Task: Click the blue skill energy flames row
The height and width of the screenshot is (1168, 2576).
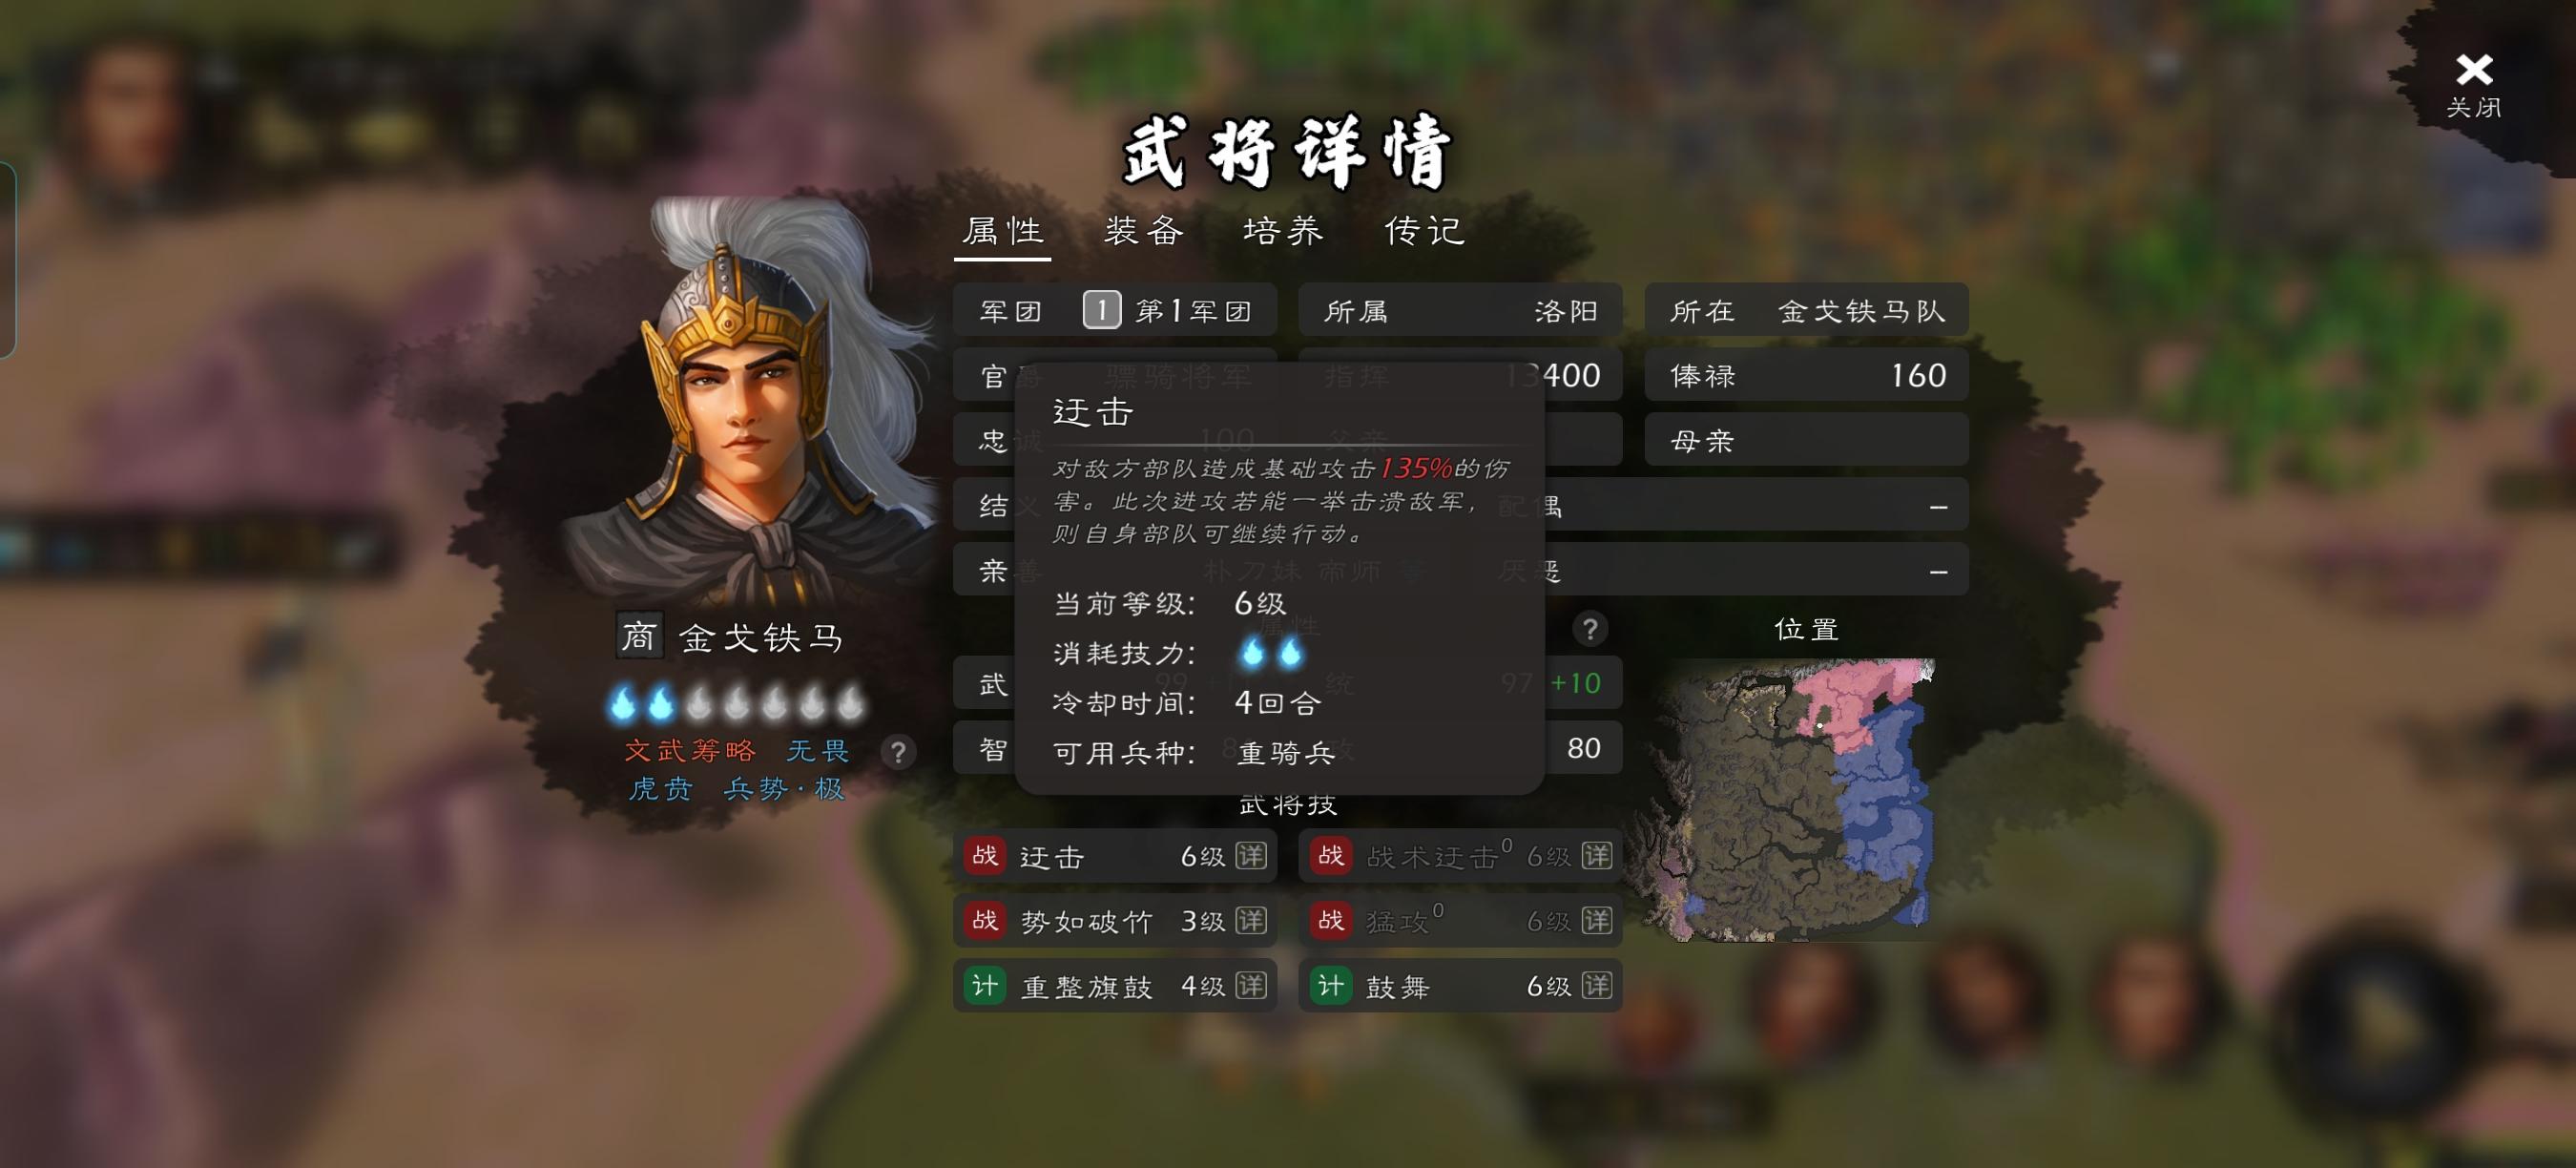Action: (x=736, y=703)
